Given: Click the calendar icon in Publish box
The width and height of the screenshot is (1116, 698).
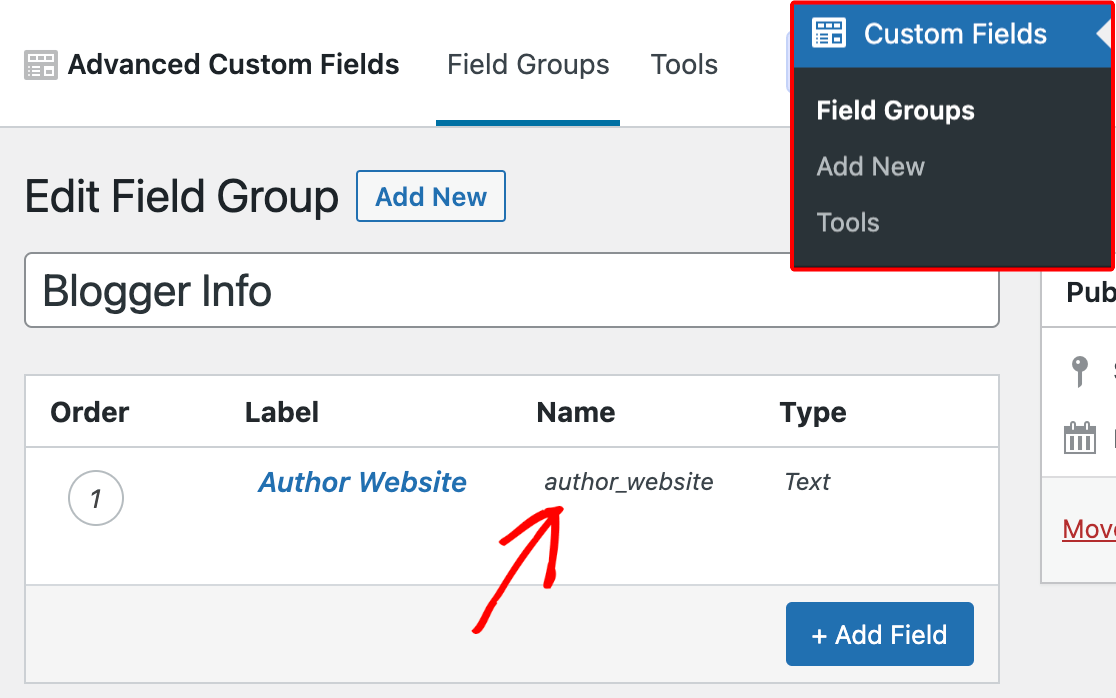Looking at the screenshot, I should (1080, 438).
